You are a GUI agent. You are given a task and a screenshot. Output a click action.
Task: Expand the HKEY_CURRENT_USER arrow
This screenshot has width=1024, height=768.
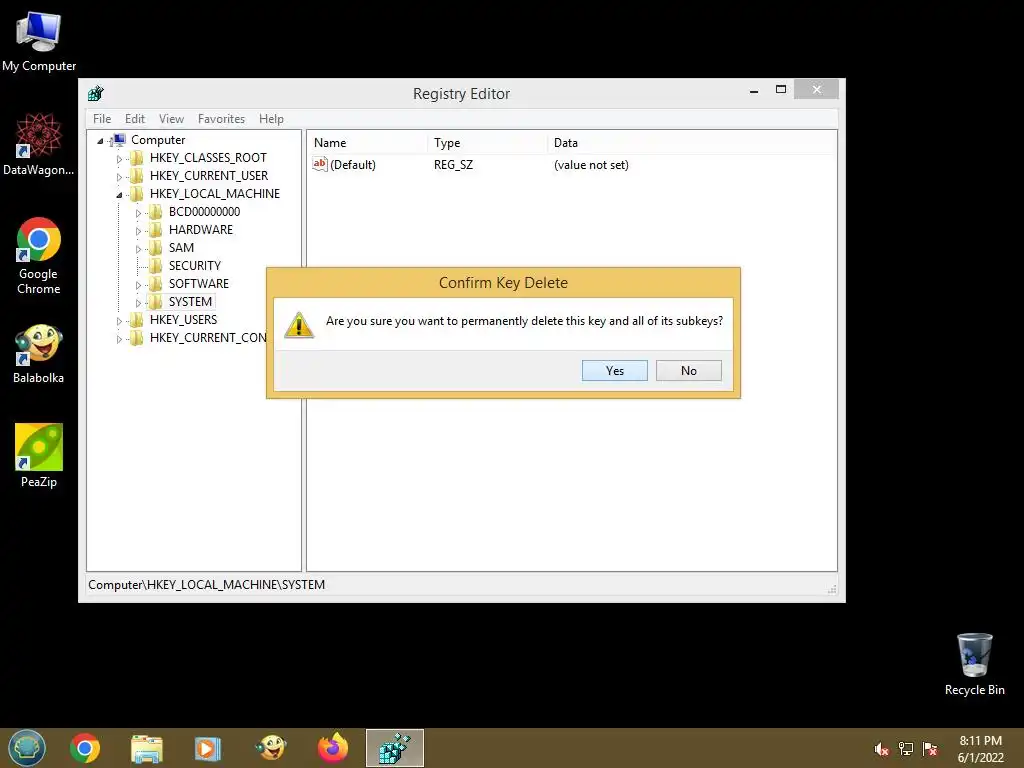coord(119,177)
